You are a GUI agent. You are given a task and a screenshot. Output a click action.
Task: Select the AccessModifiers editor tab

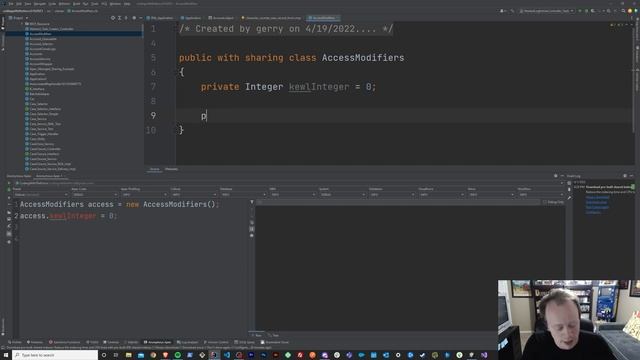[323, 18]
